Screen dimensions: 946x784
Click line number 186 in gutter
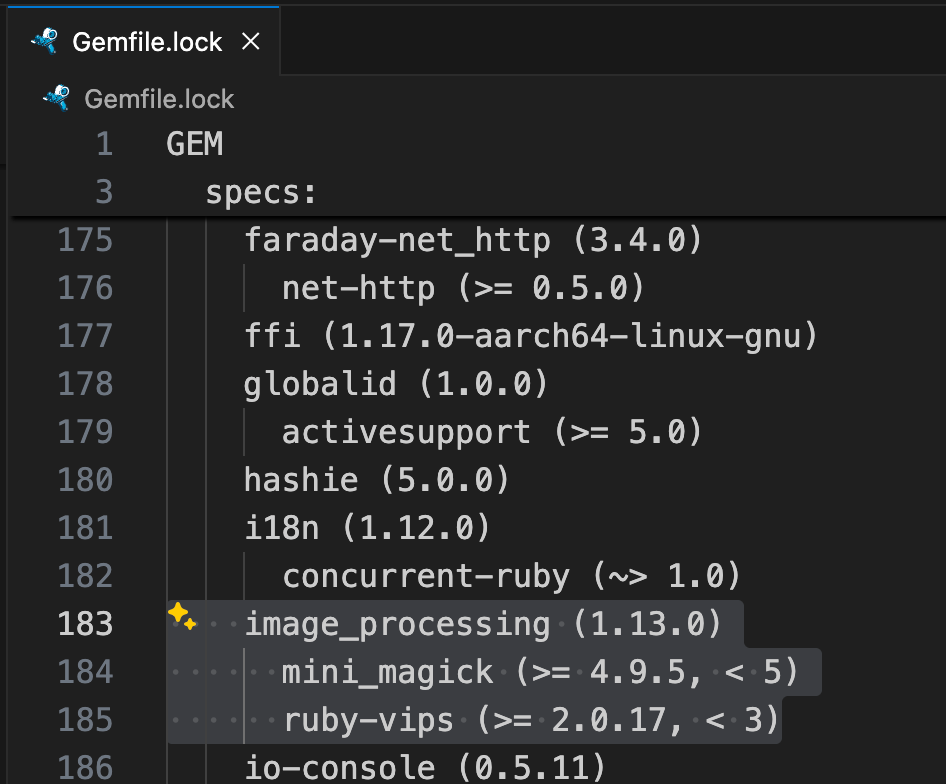(x=85, y=768)
